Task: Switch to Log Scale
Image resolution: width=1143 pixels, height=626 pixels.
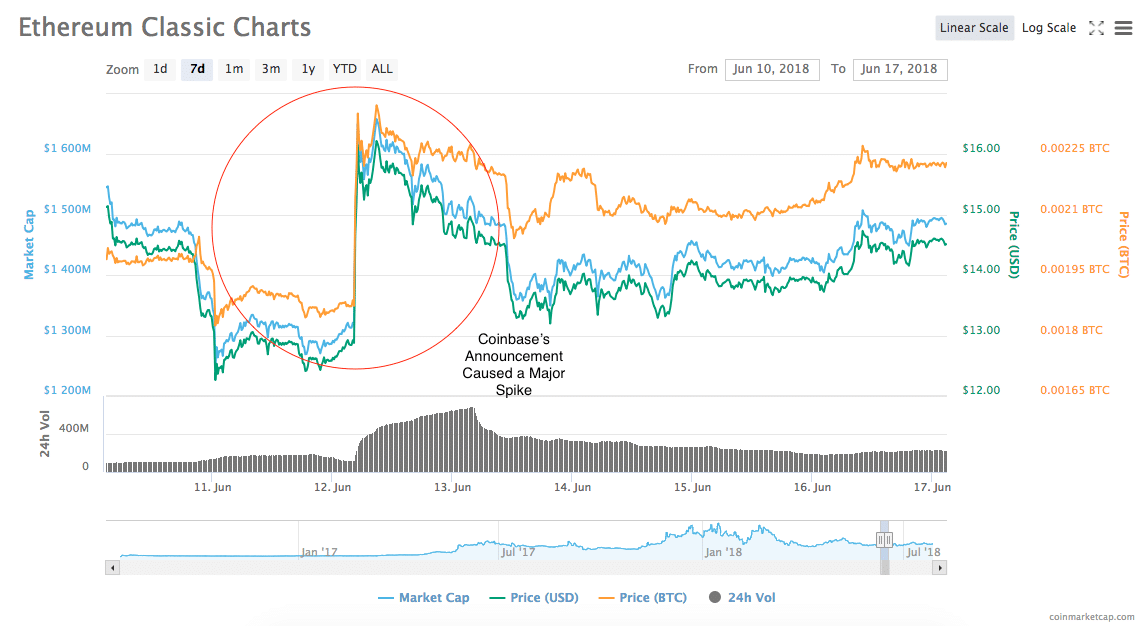Action: (1048, 28)
